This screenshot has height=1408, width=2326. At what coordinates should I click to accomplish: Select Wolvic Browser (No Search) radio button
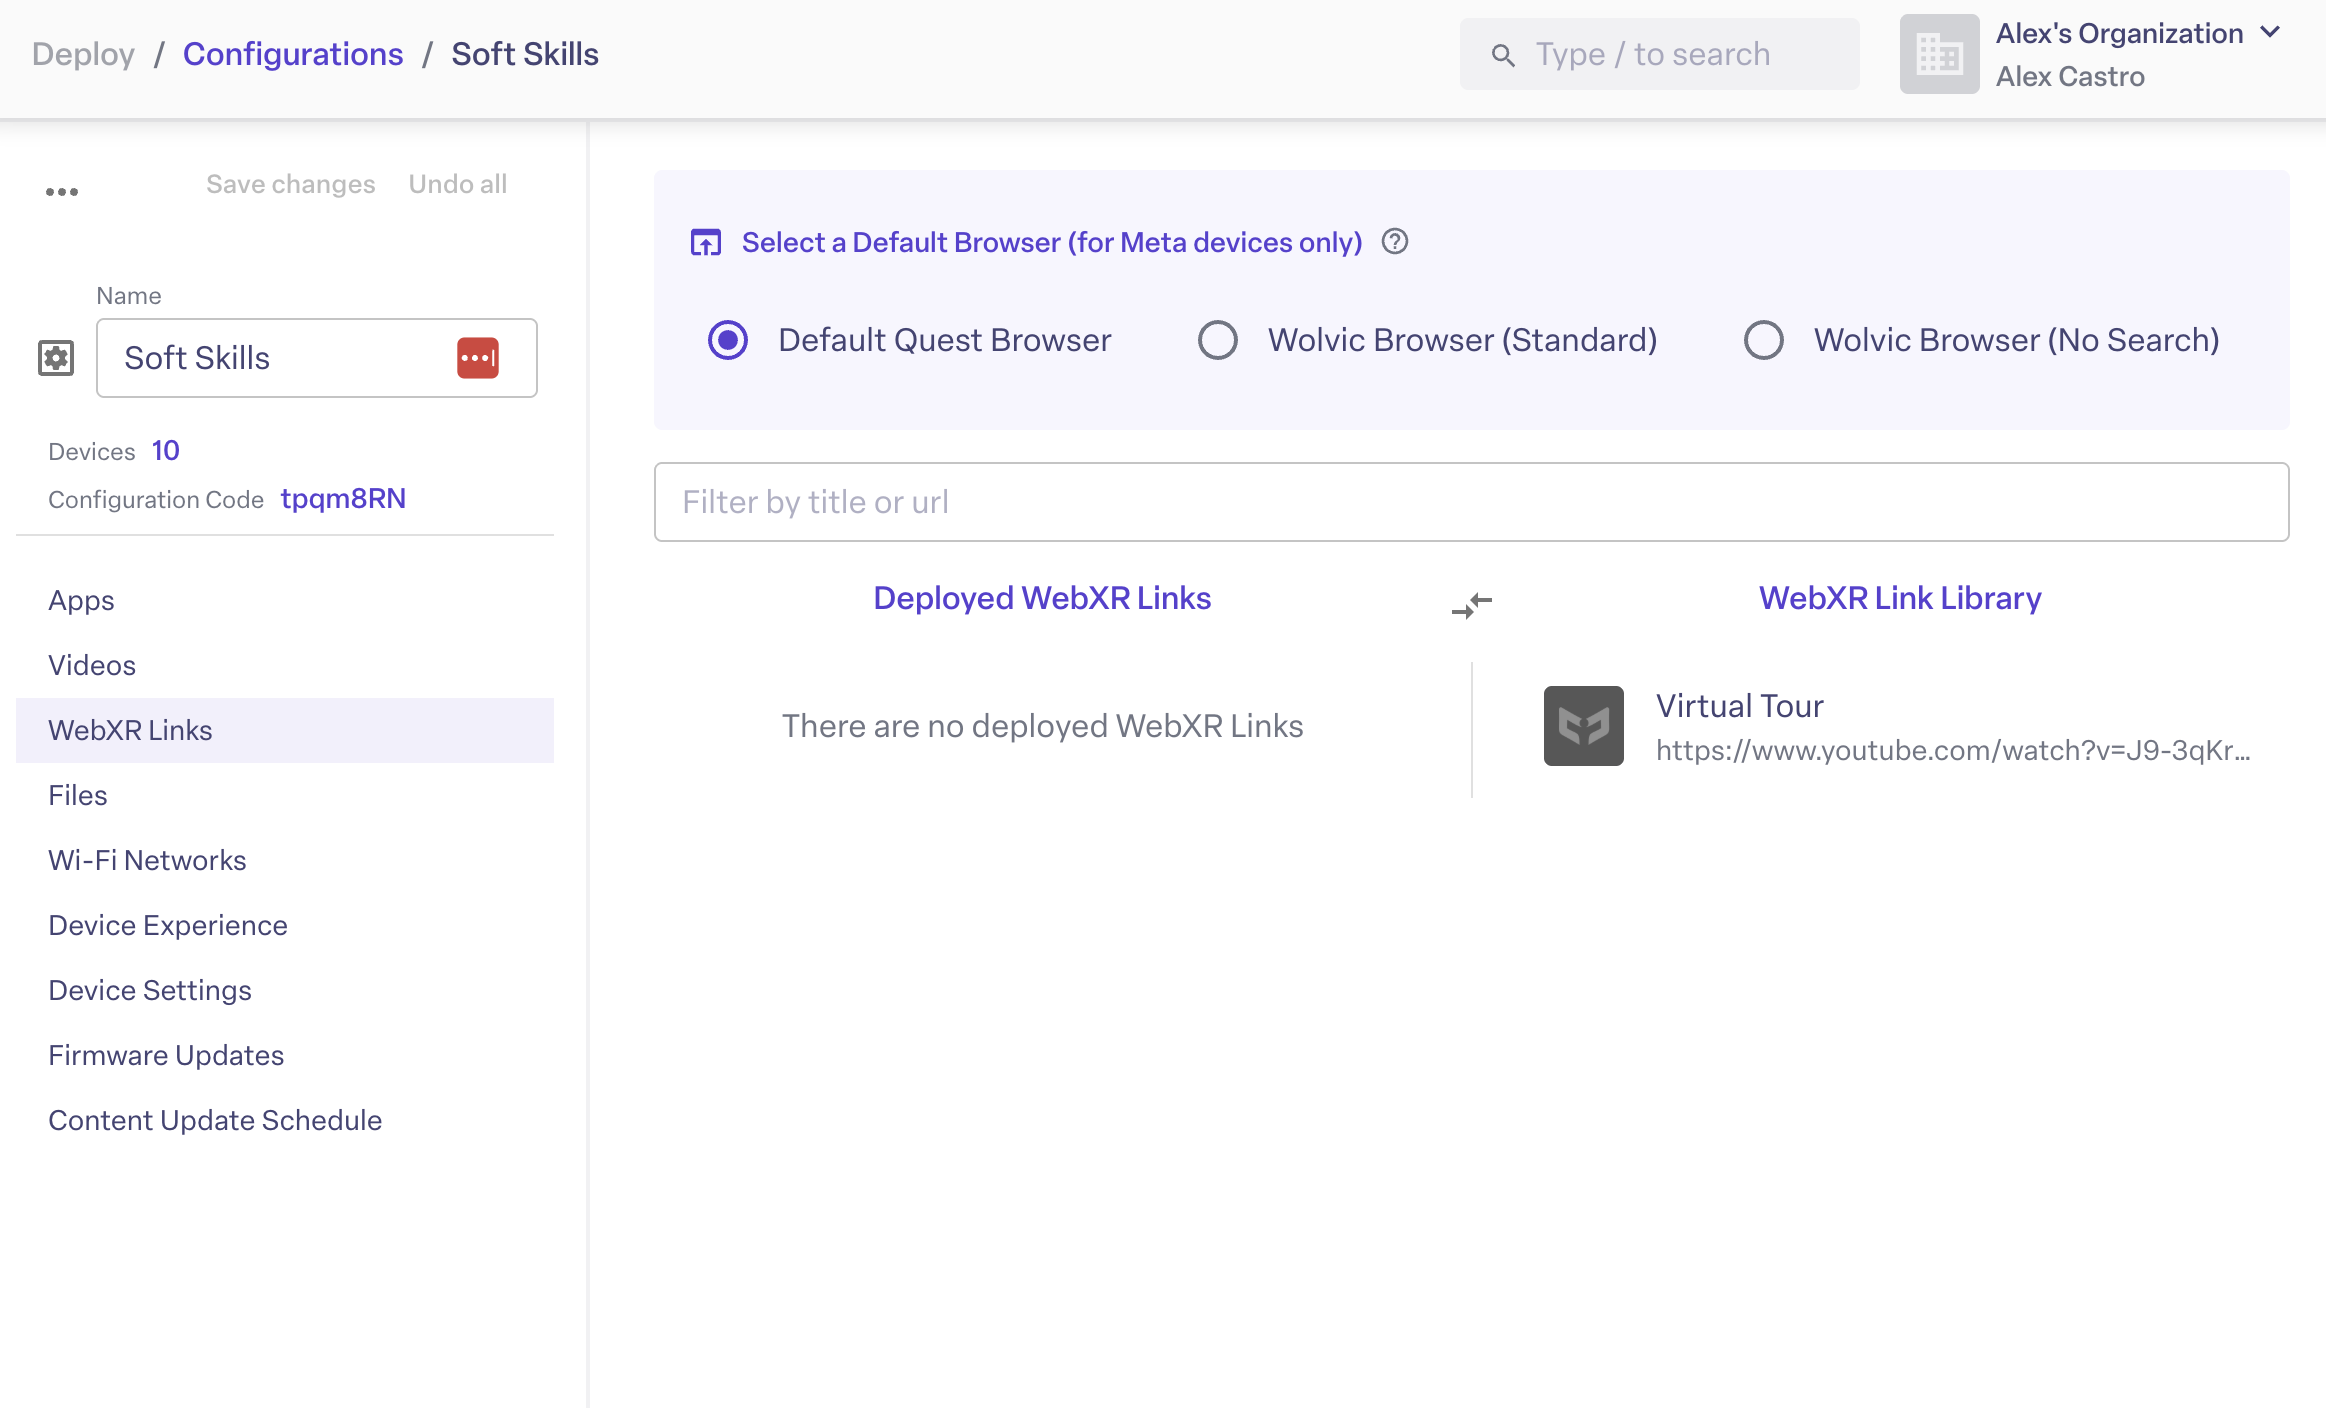point(1764,340)
